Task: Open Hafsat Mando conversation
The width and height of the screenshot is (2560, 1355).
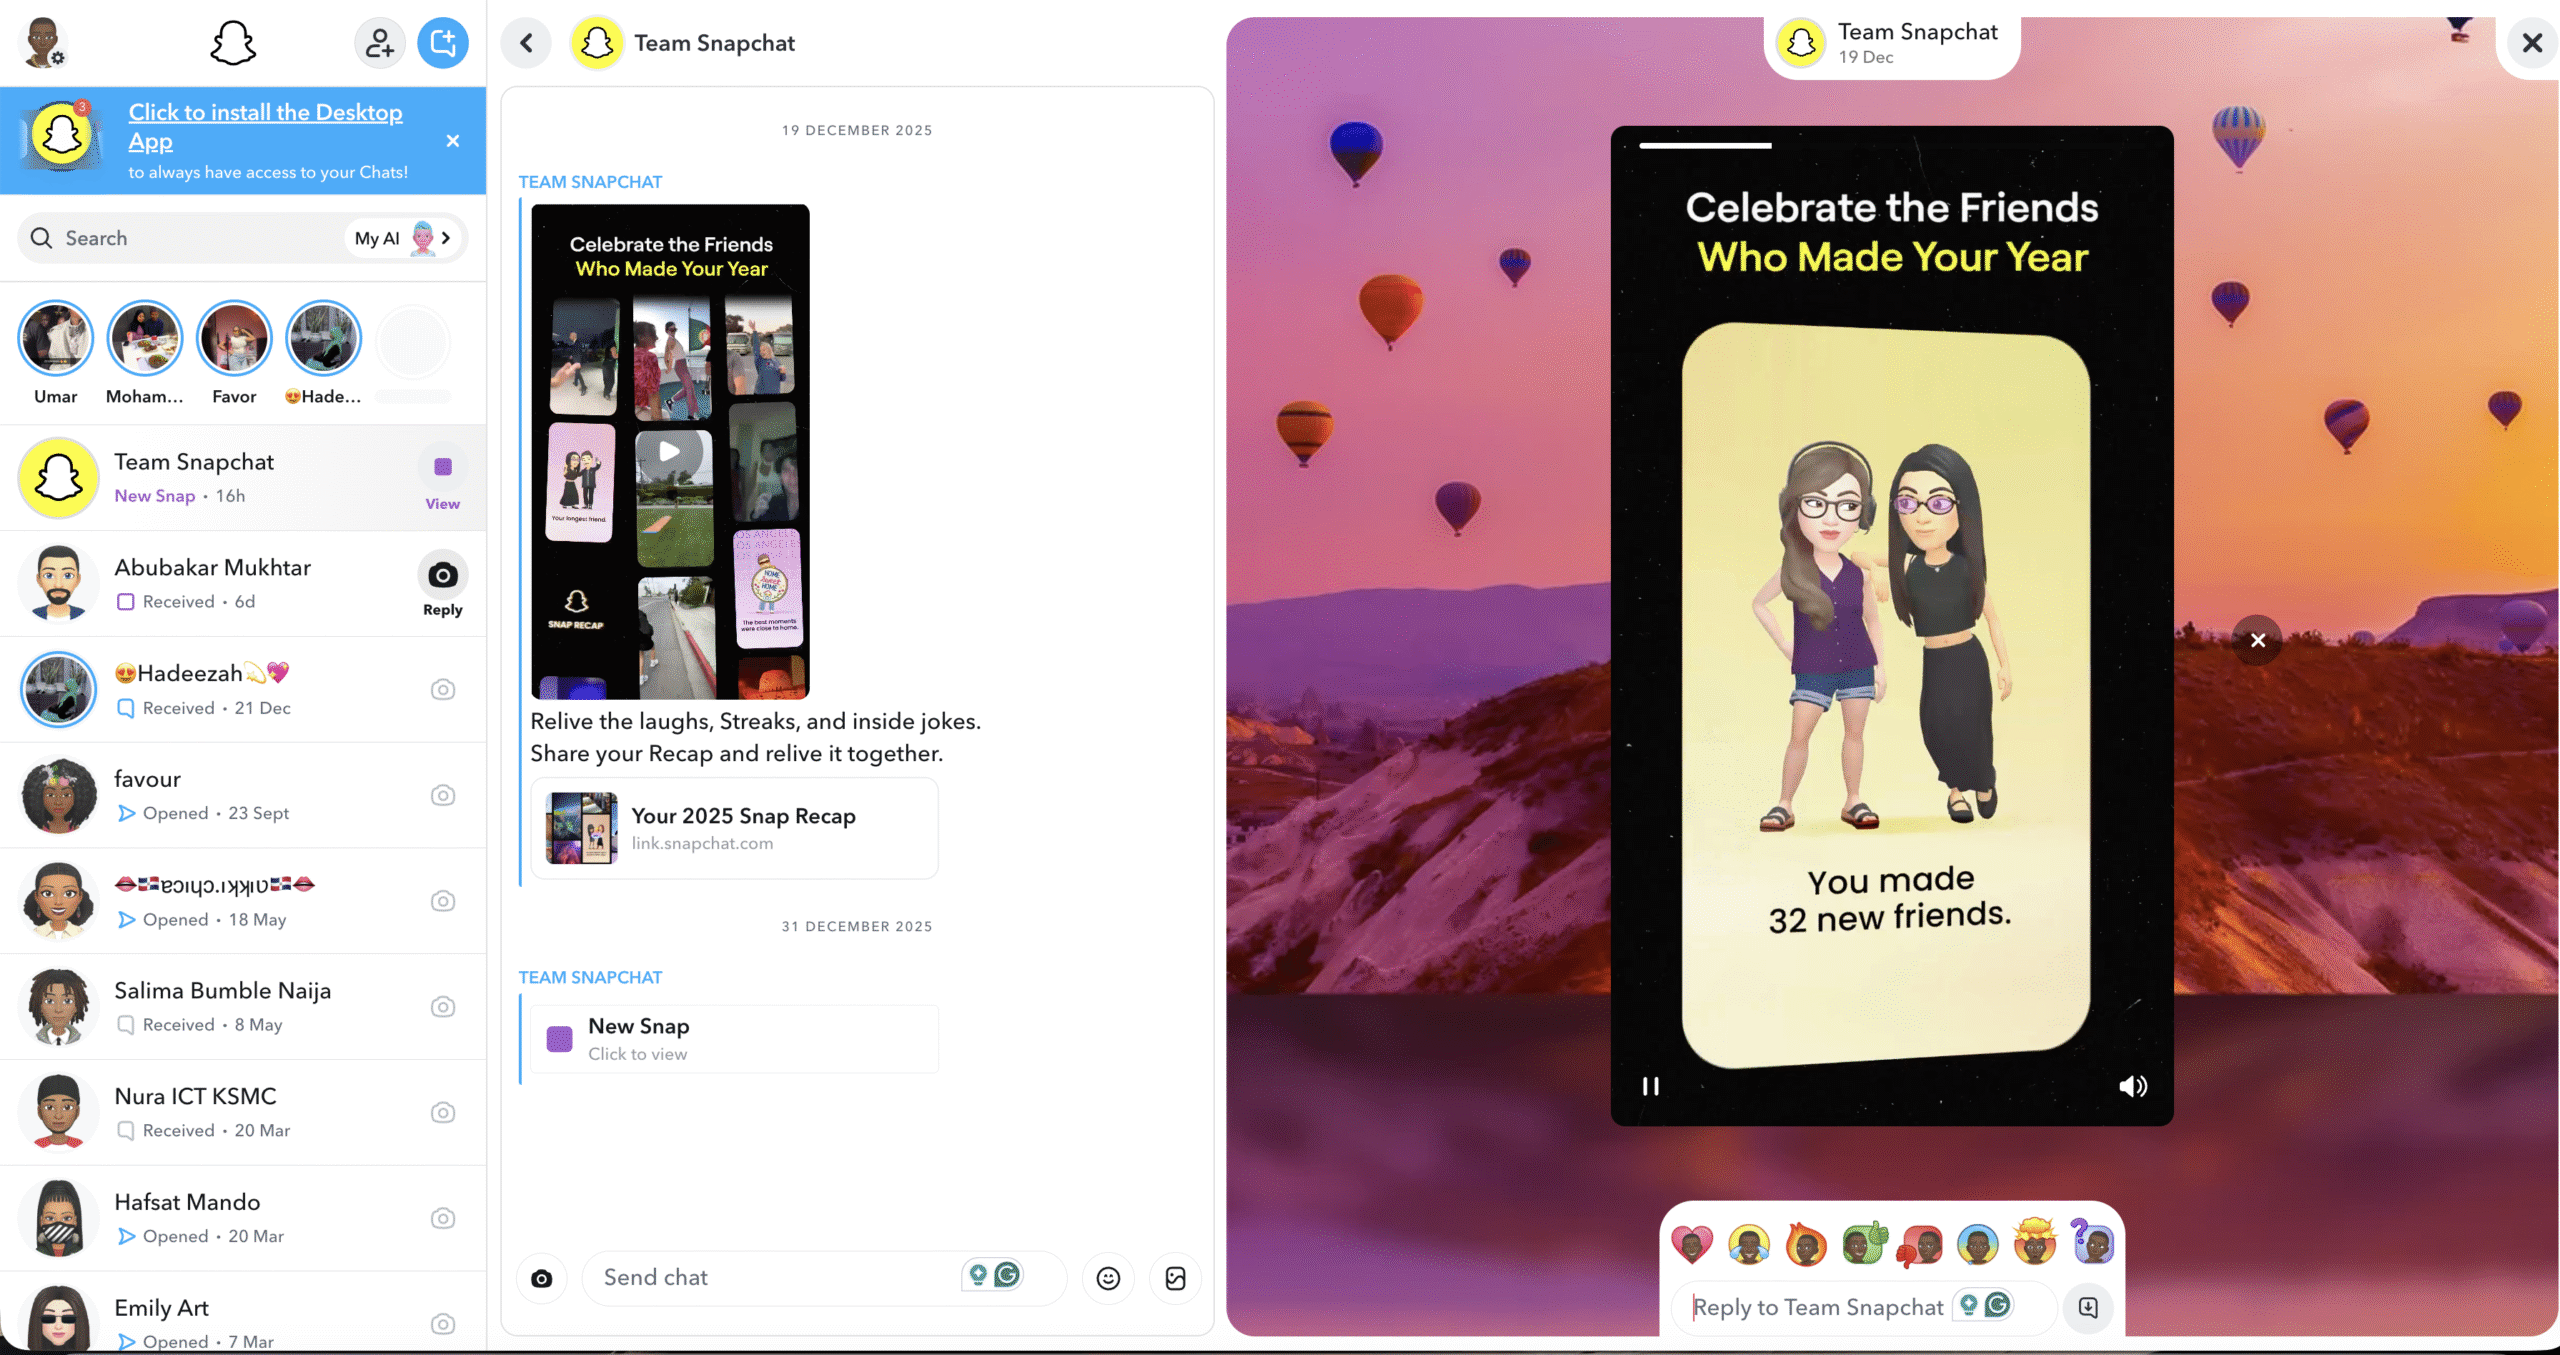Action: click(243, 1219)
